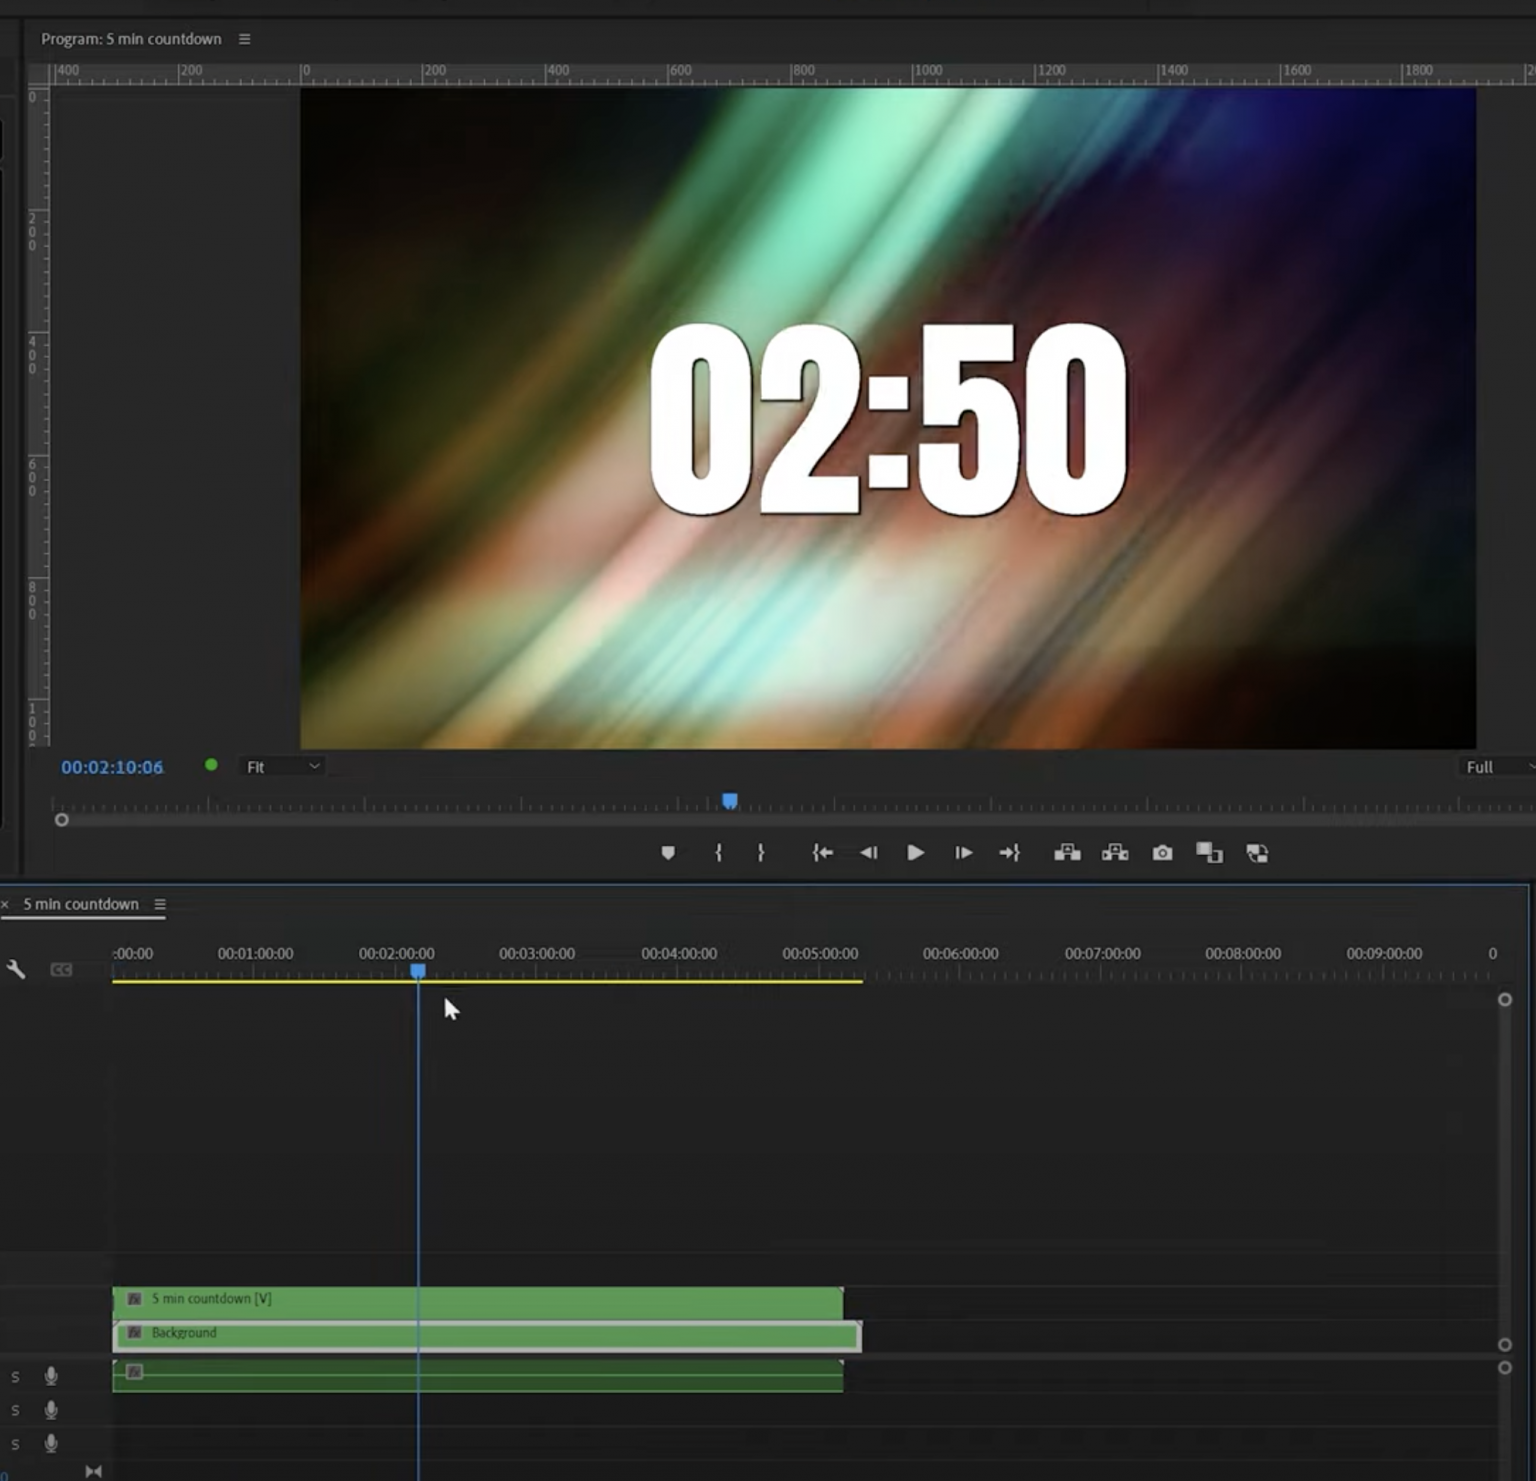Click the green dropped frame indicator dot
1536x1481 pixels.
pos(211,765)
